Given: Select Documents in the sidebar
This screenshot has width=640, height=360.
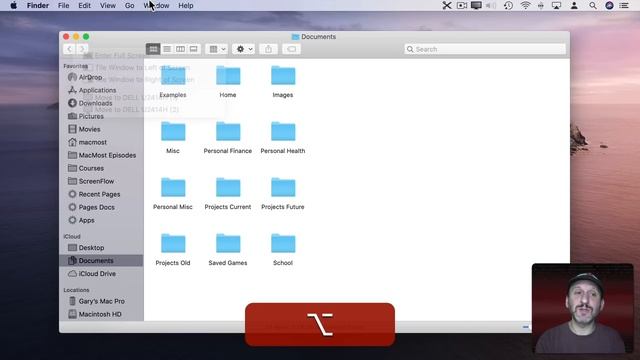Looking at the screenshot, I should 101,261.
